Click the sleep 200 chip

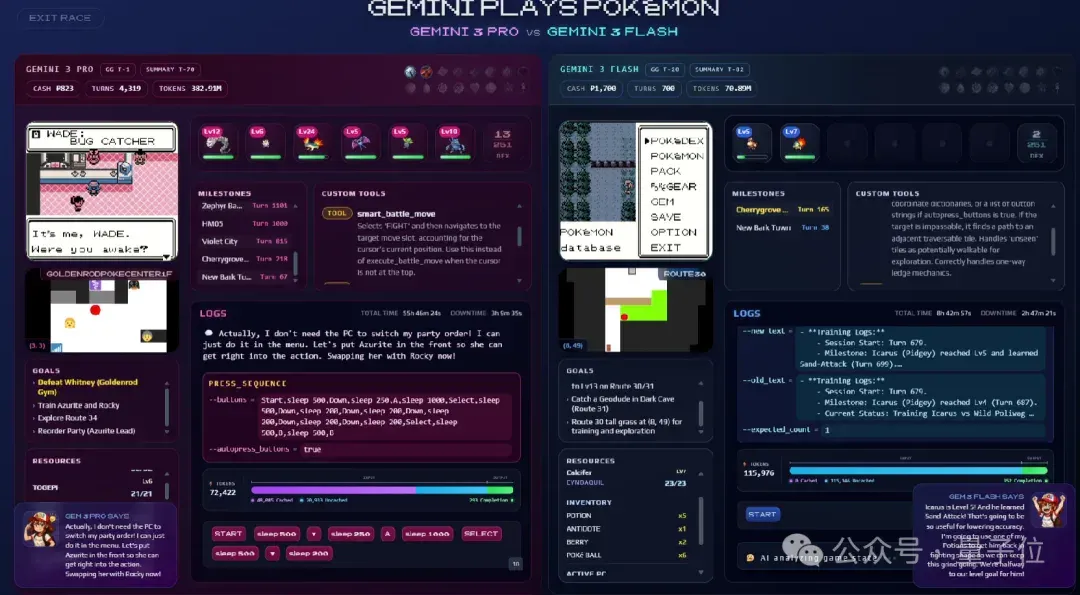tap(309, 553)
